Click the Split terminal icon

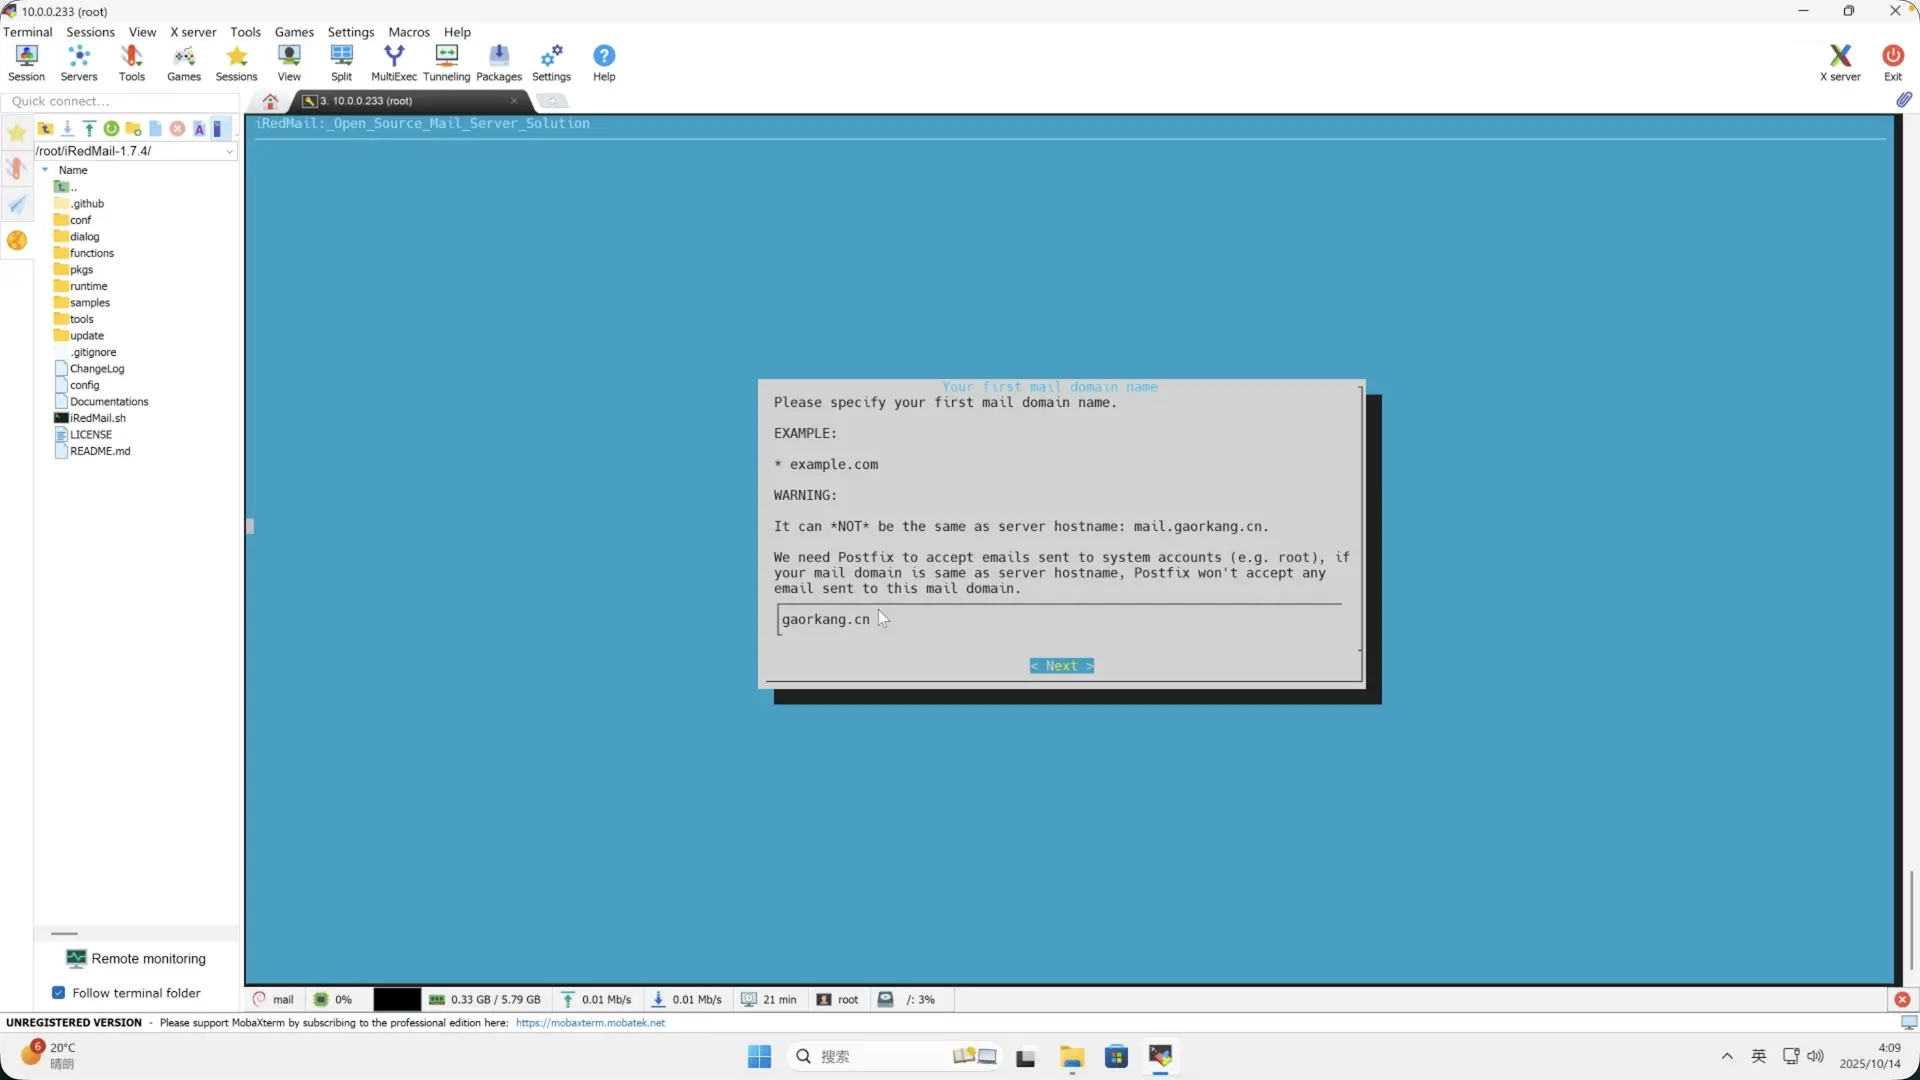point(341,62)
